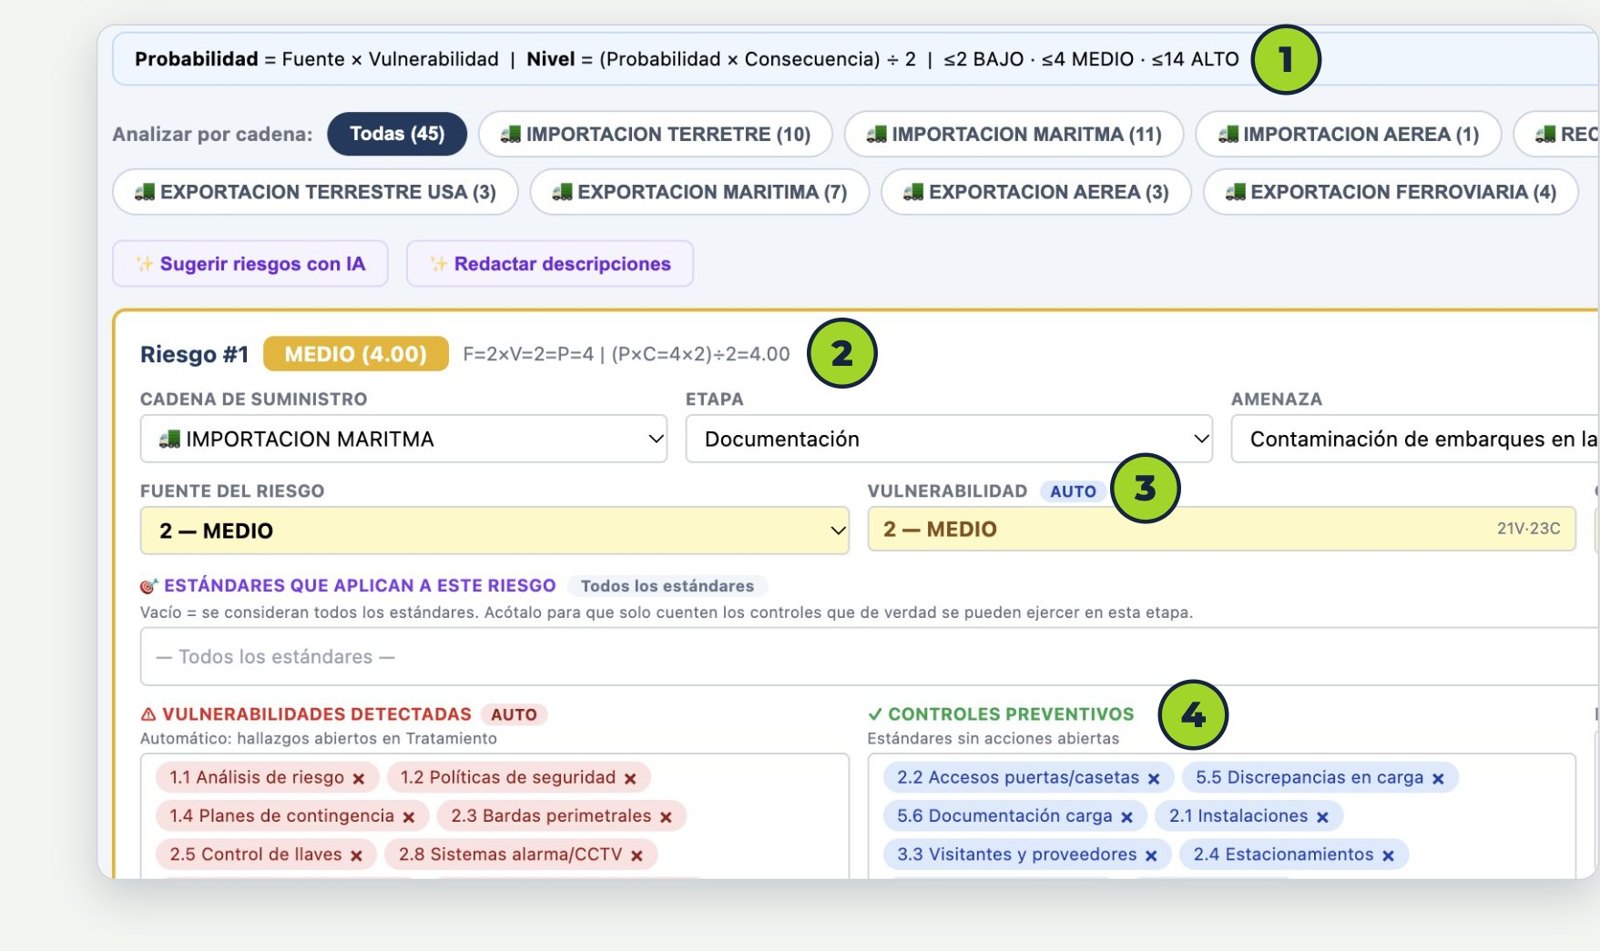Viewport: 1600px width, 951px height.
Task: Click the Riesgo #1 heading
Action: coord(194,354)
